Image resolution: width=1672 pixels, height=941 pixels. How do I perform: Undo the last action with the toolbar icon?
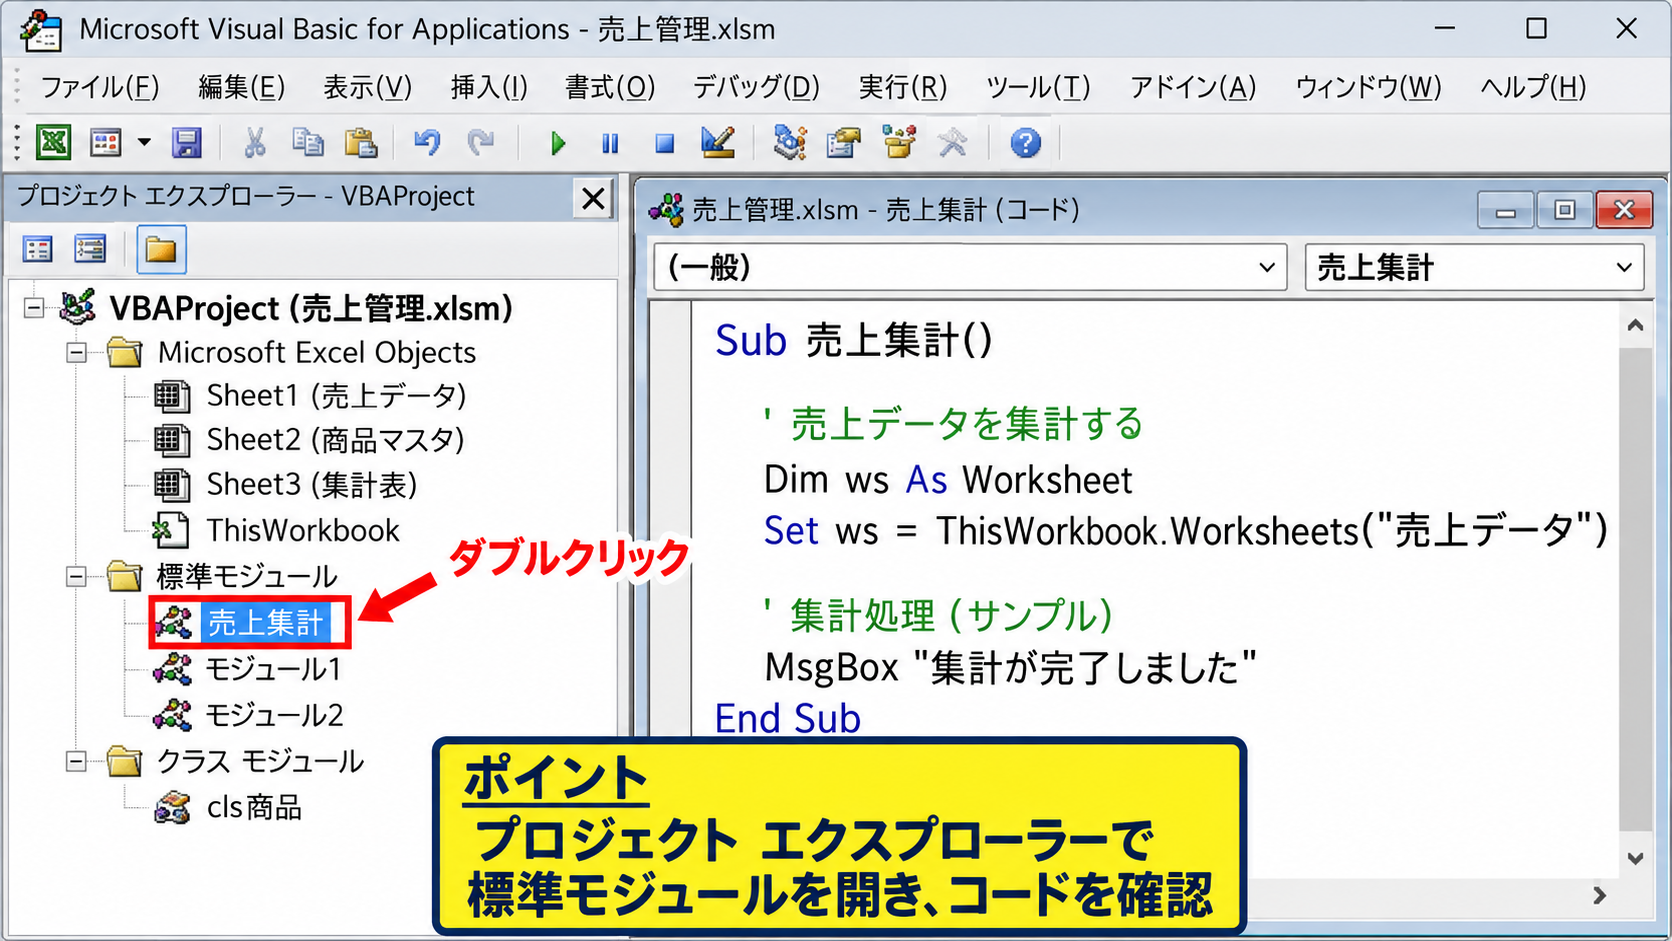427,143
